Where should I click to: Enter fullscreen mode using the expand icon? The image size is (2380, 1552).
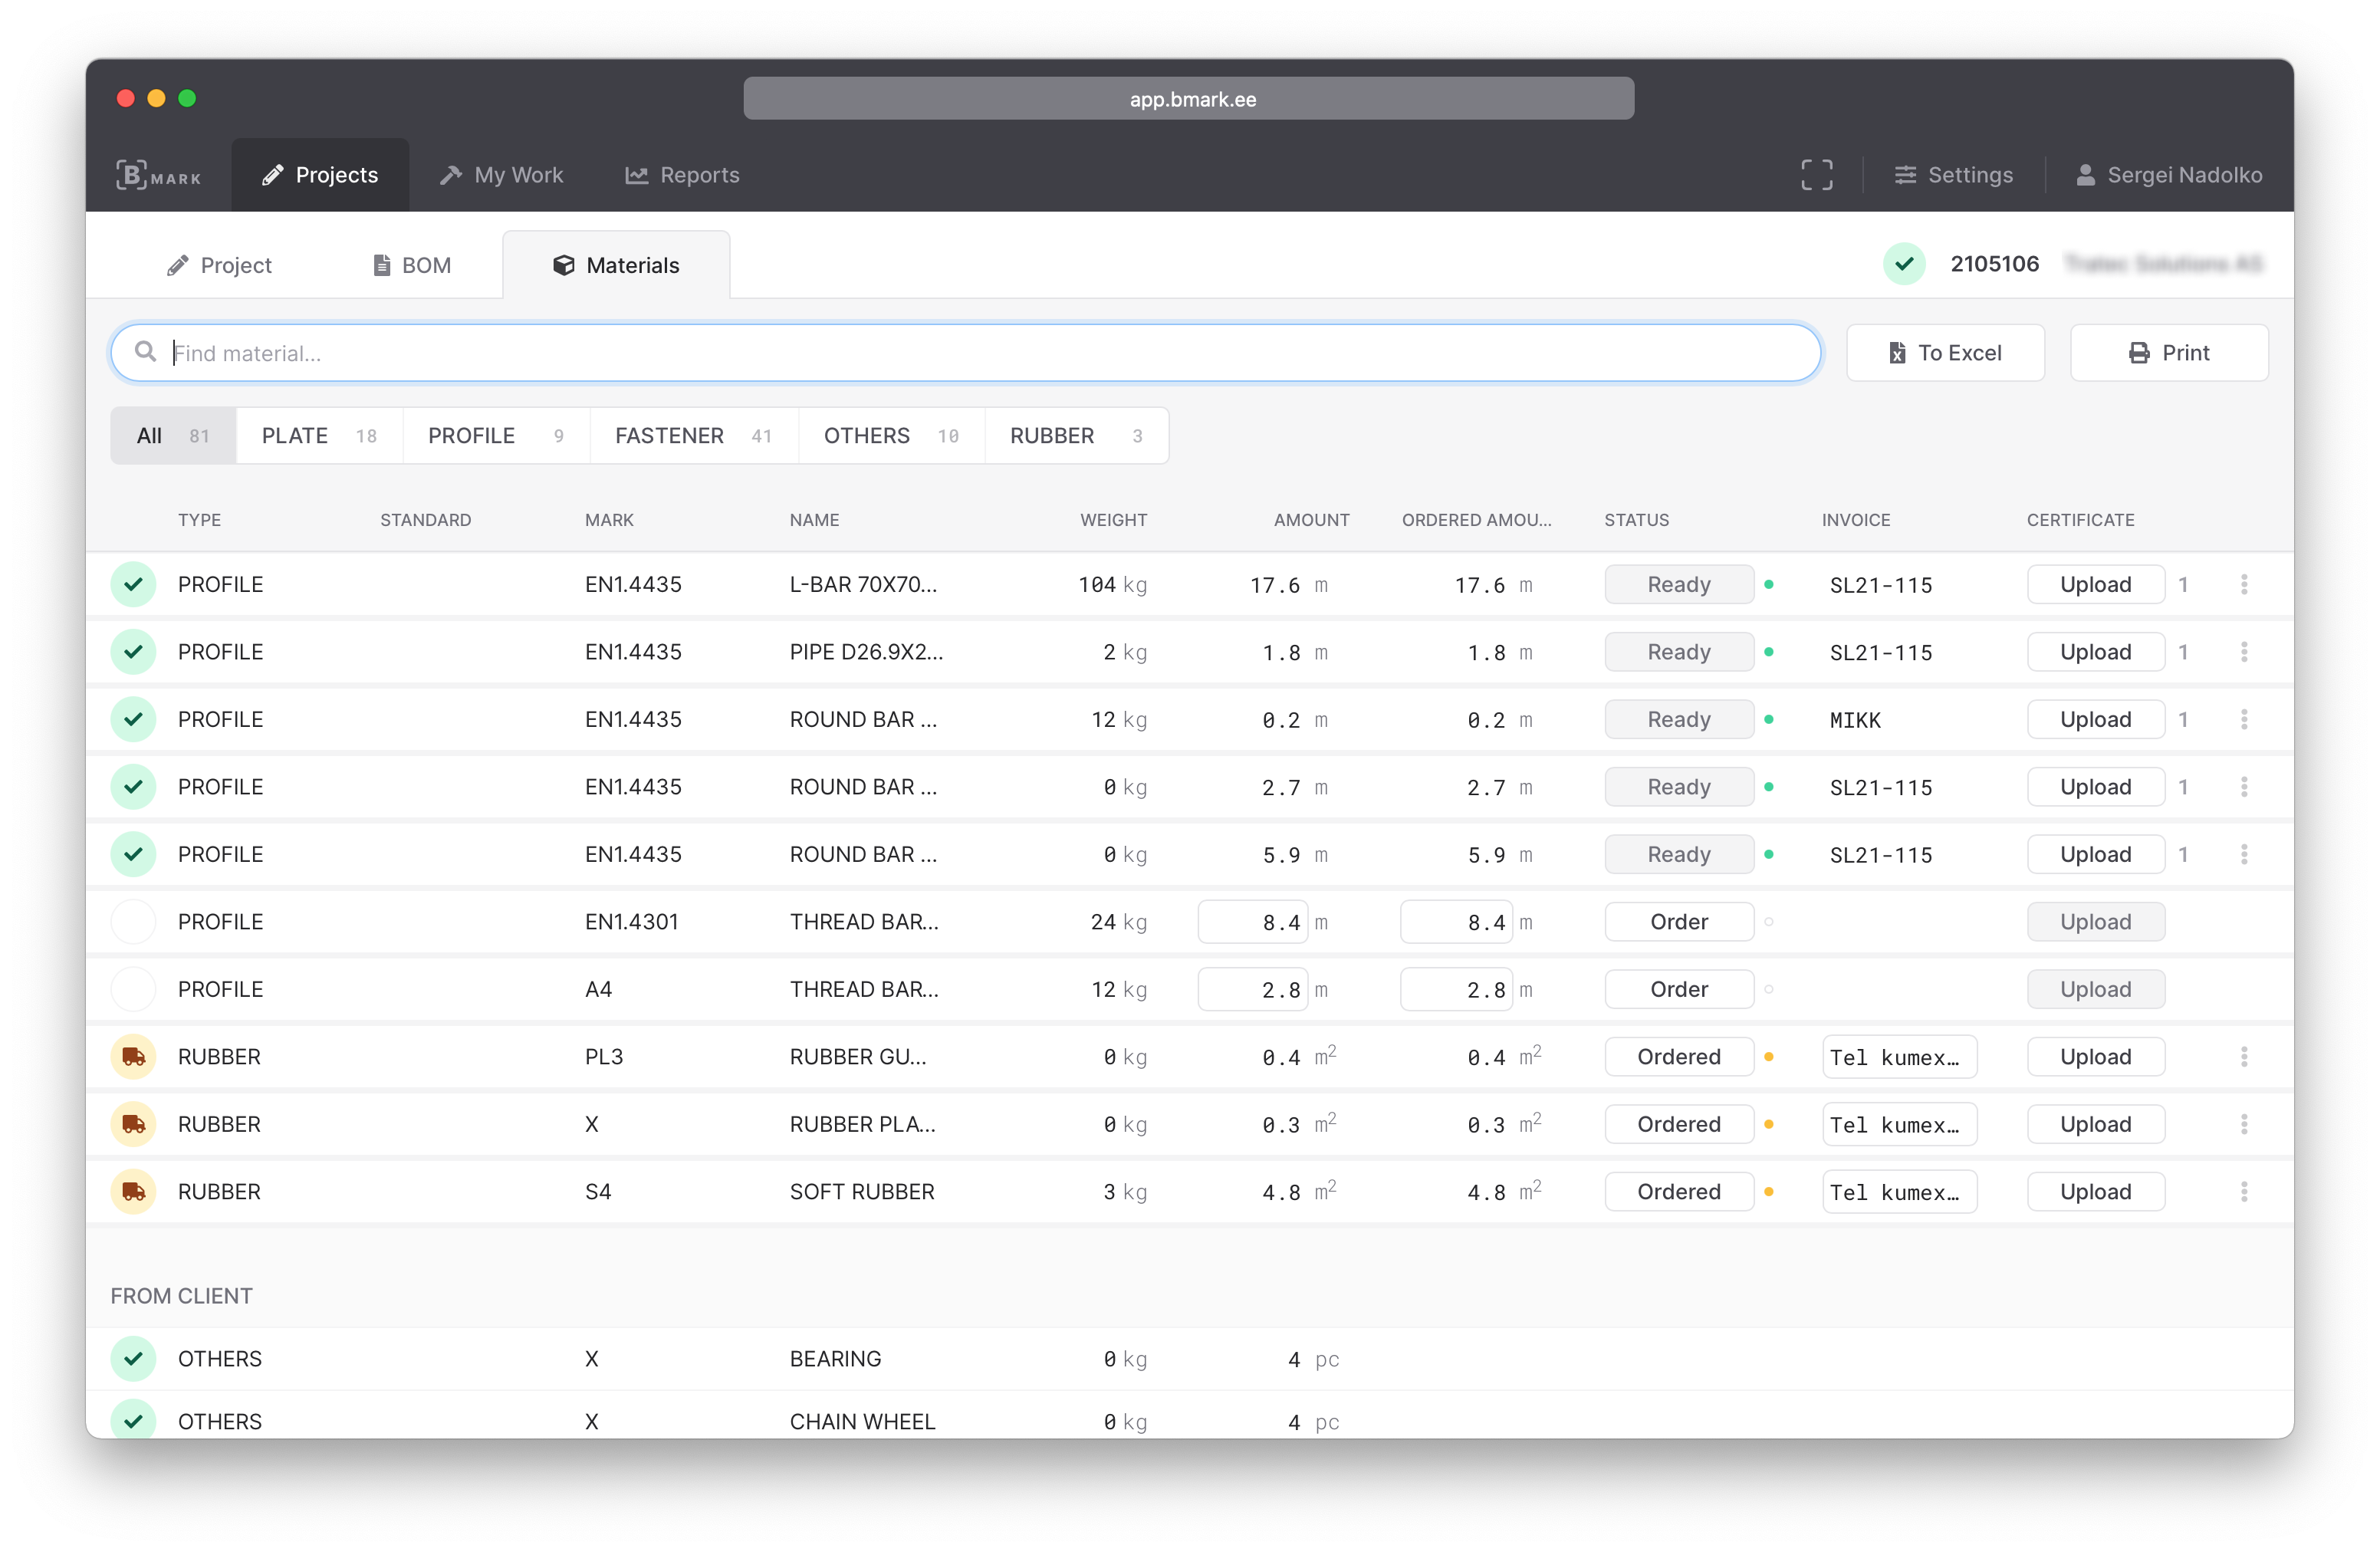[1815, 174]
